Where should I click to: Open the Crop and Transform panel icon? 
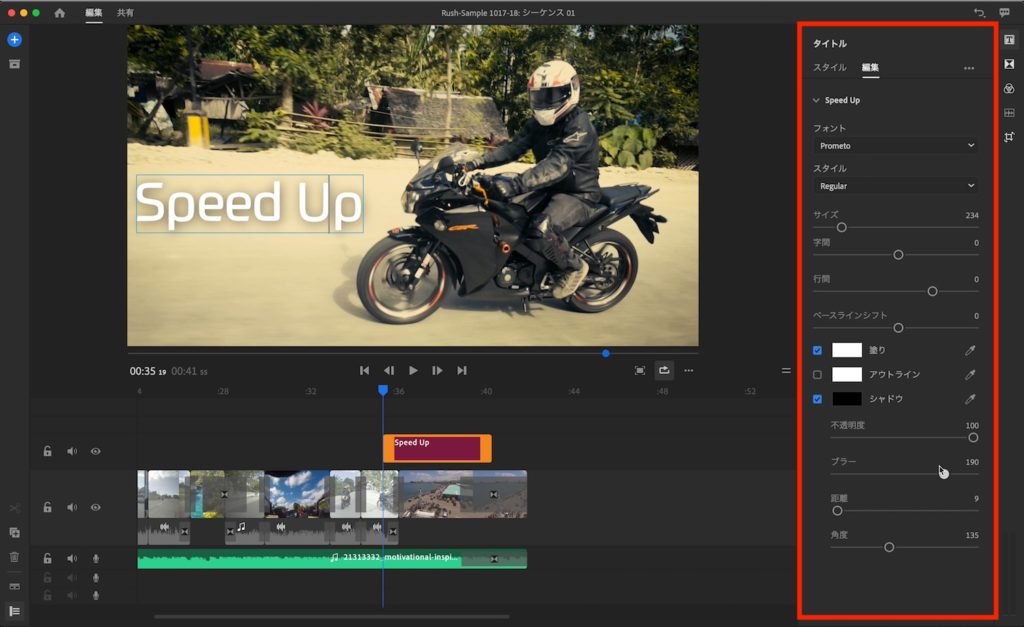click(x=1009, y=136)
